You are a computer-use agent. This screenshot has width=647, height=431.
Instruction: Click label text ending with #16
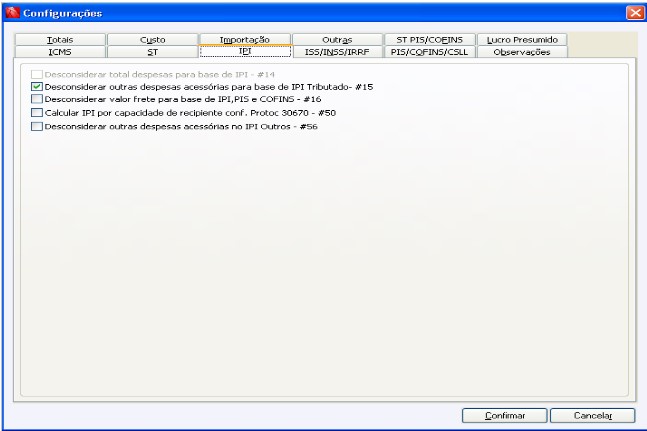[183, 99]
